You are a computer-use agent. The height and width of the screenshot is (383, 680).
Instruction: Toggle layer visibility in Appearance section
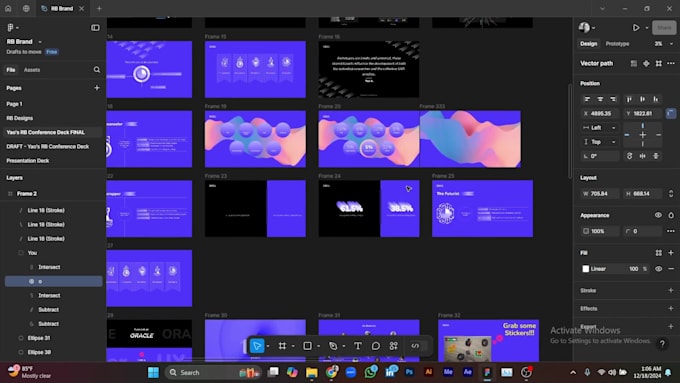658,215
